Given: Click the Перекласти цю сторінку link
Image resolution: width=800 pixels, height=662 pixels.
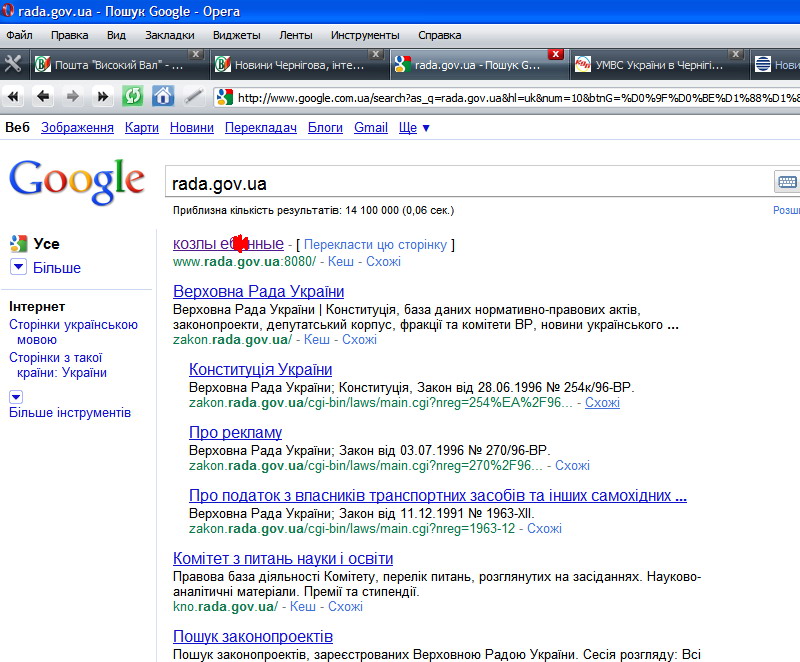Looking at the screenshot, I should (378, 244).
